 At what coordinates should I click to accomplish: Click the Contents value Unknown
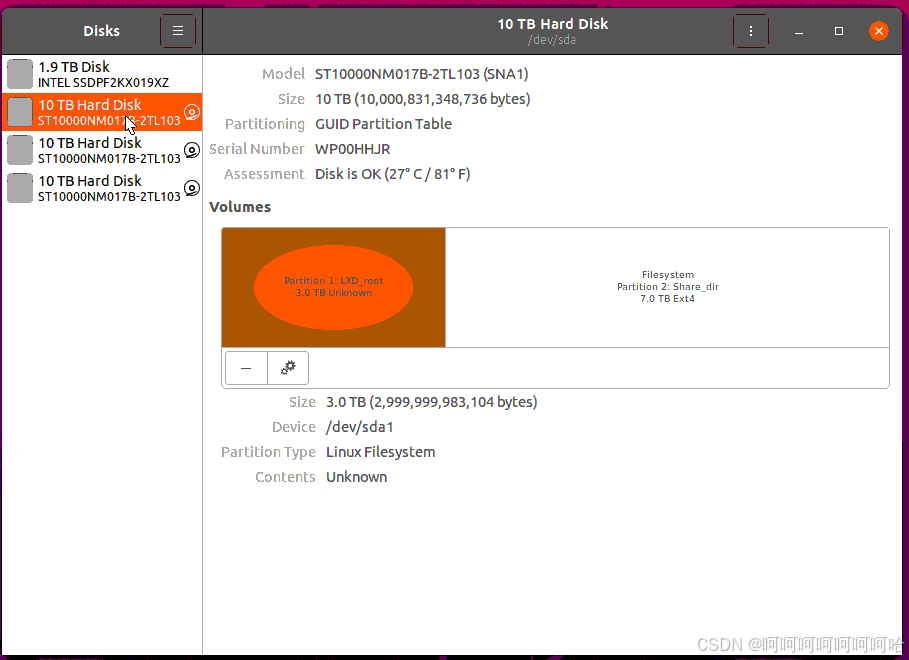click(x=356, y=477)
